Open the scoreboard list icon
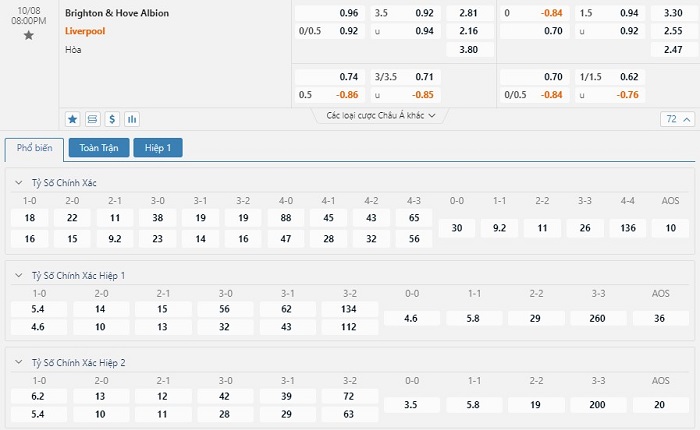700x430 pixels. [93, 118]
